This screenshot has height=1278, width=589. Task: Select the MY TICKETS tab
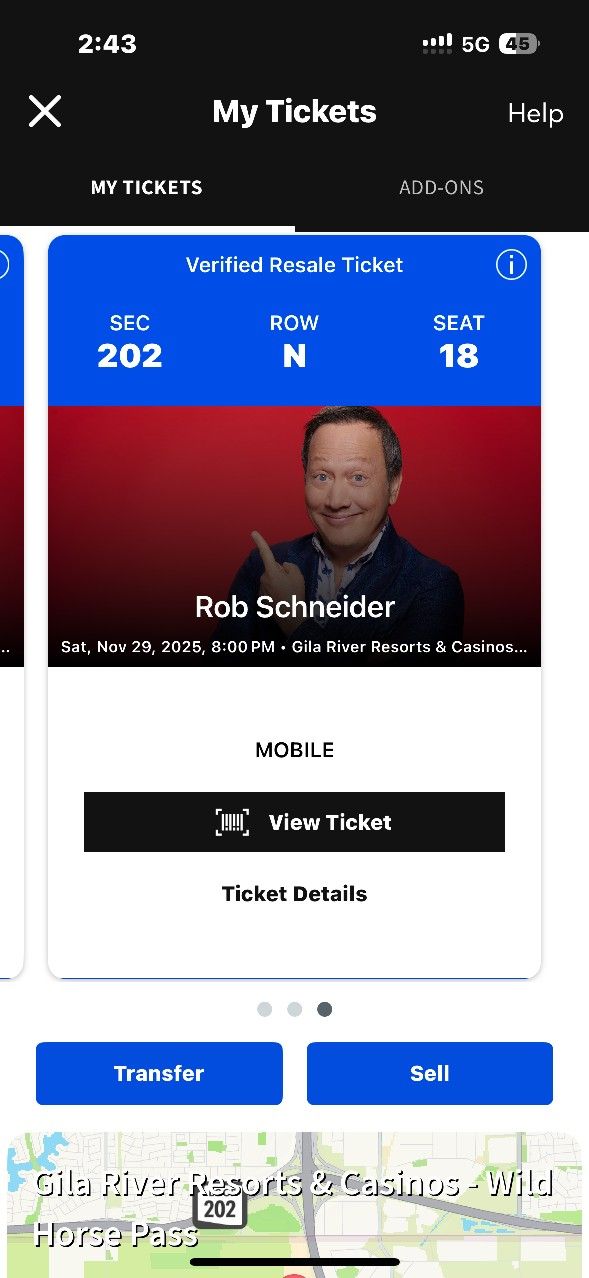click(x=146, y=187)
